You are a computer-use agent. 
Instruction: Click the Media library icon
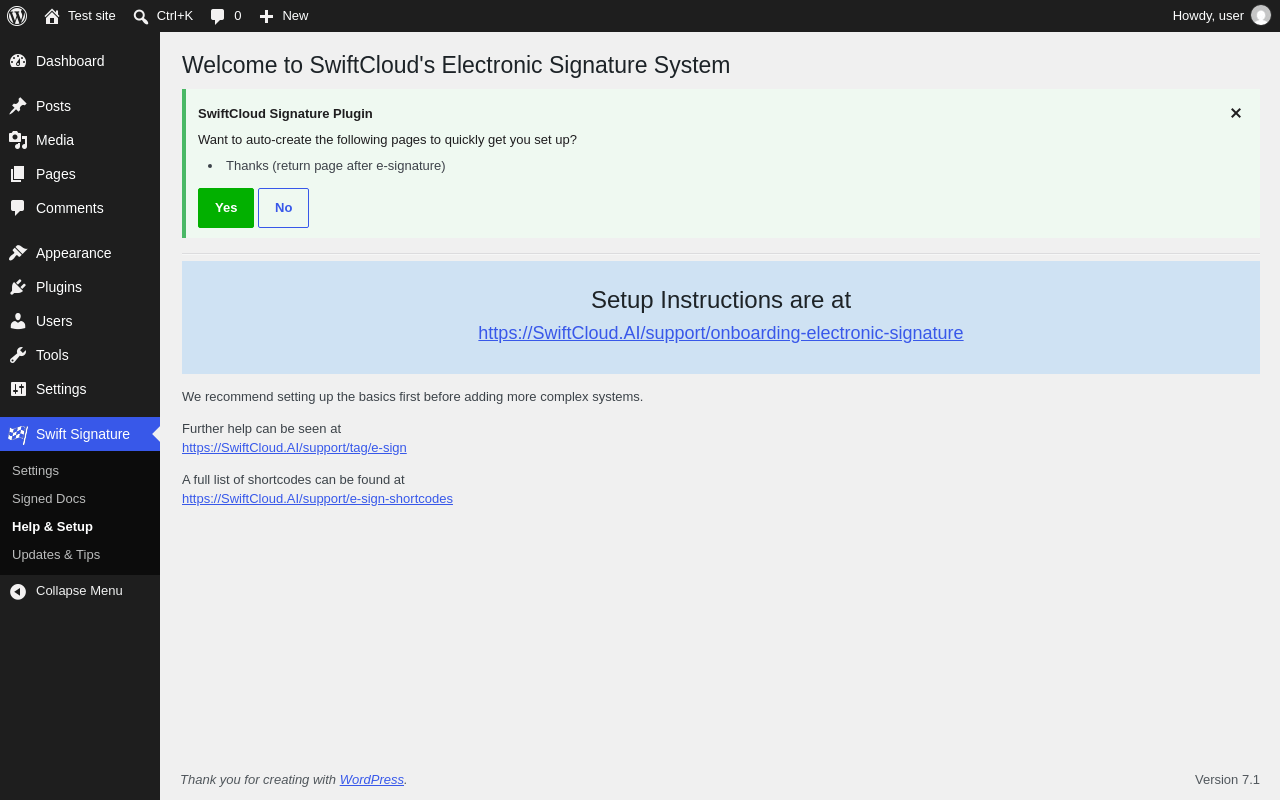(x=18, y=140)
